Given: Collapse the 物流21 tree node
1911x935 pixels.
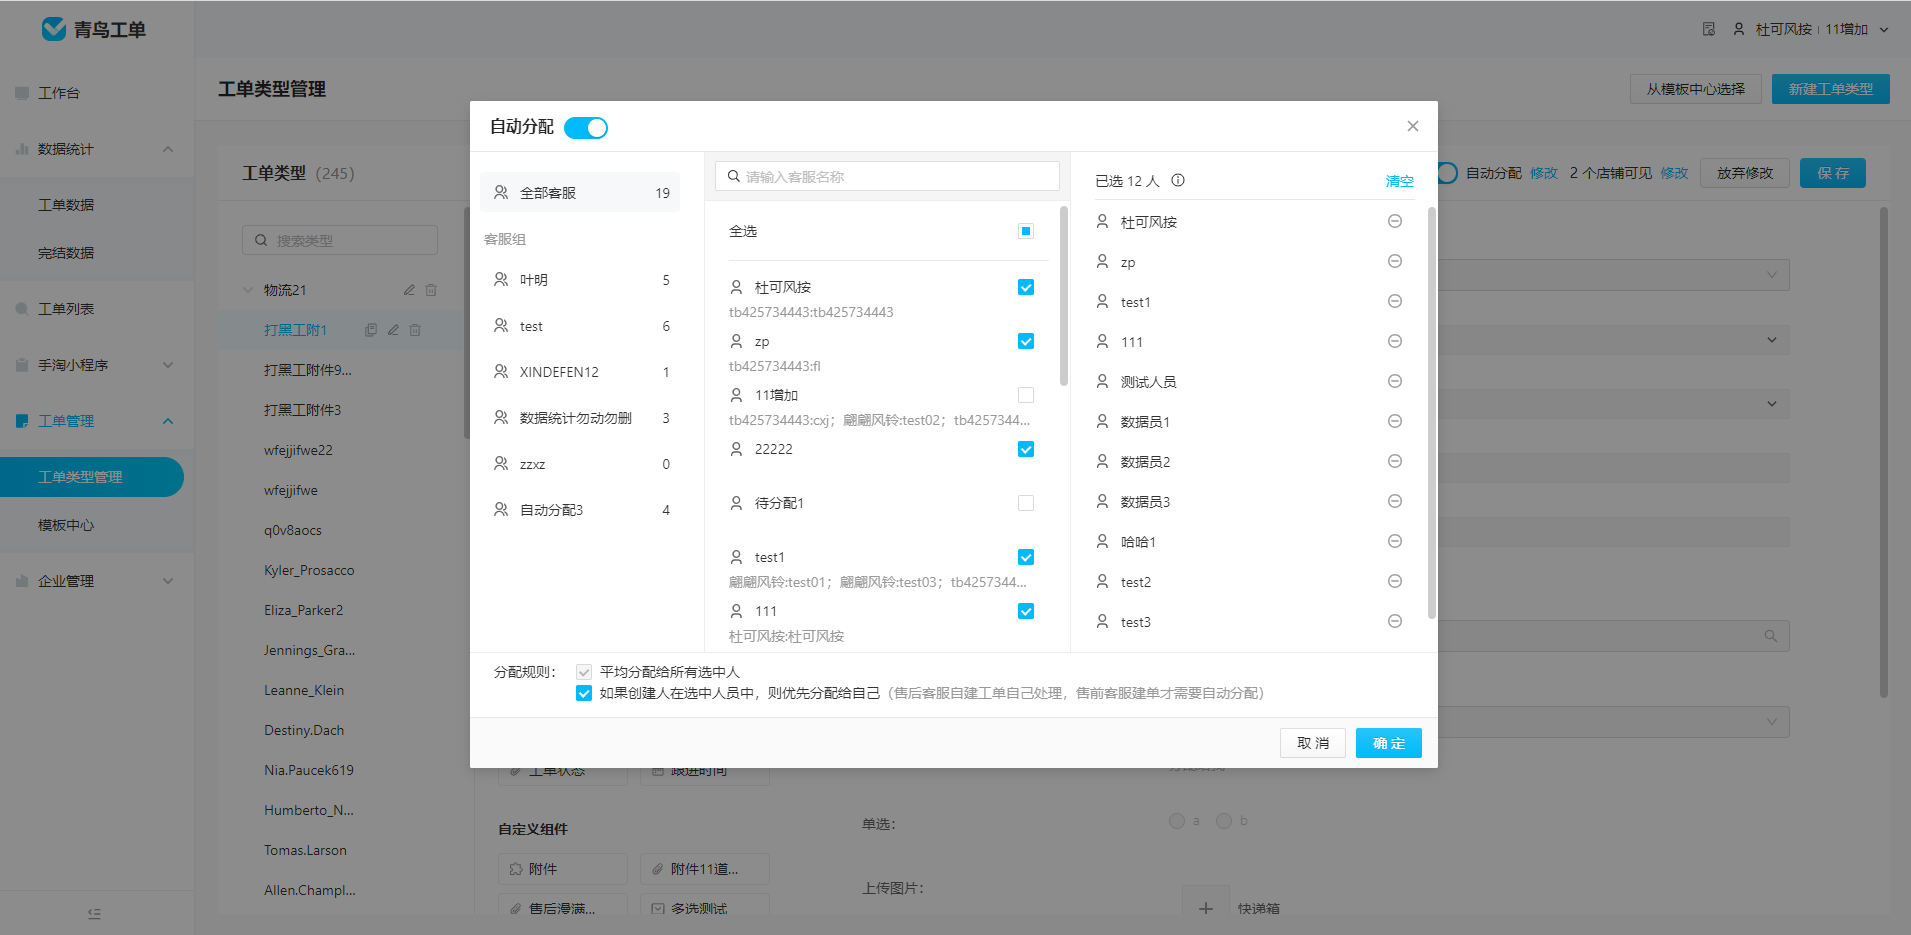Looking at the screenshot, I should 248,290.
